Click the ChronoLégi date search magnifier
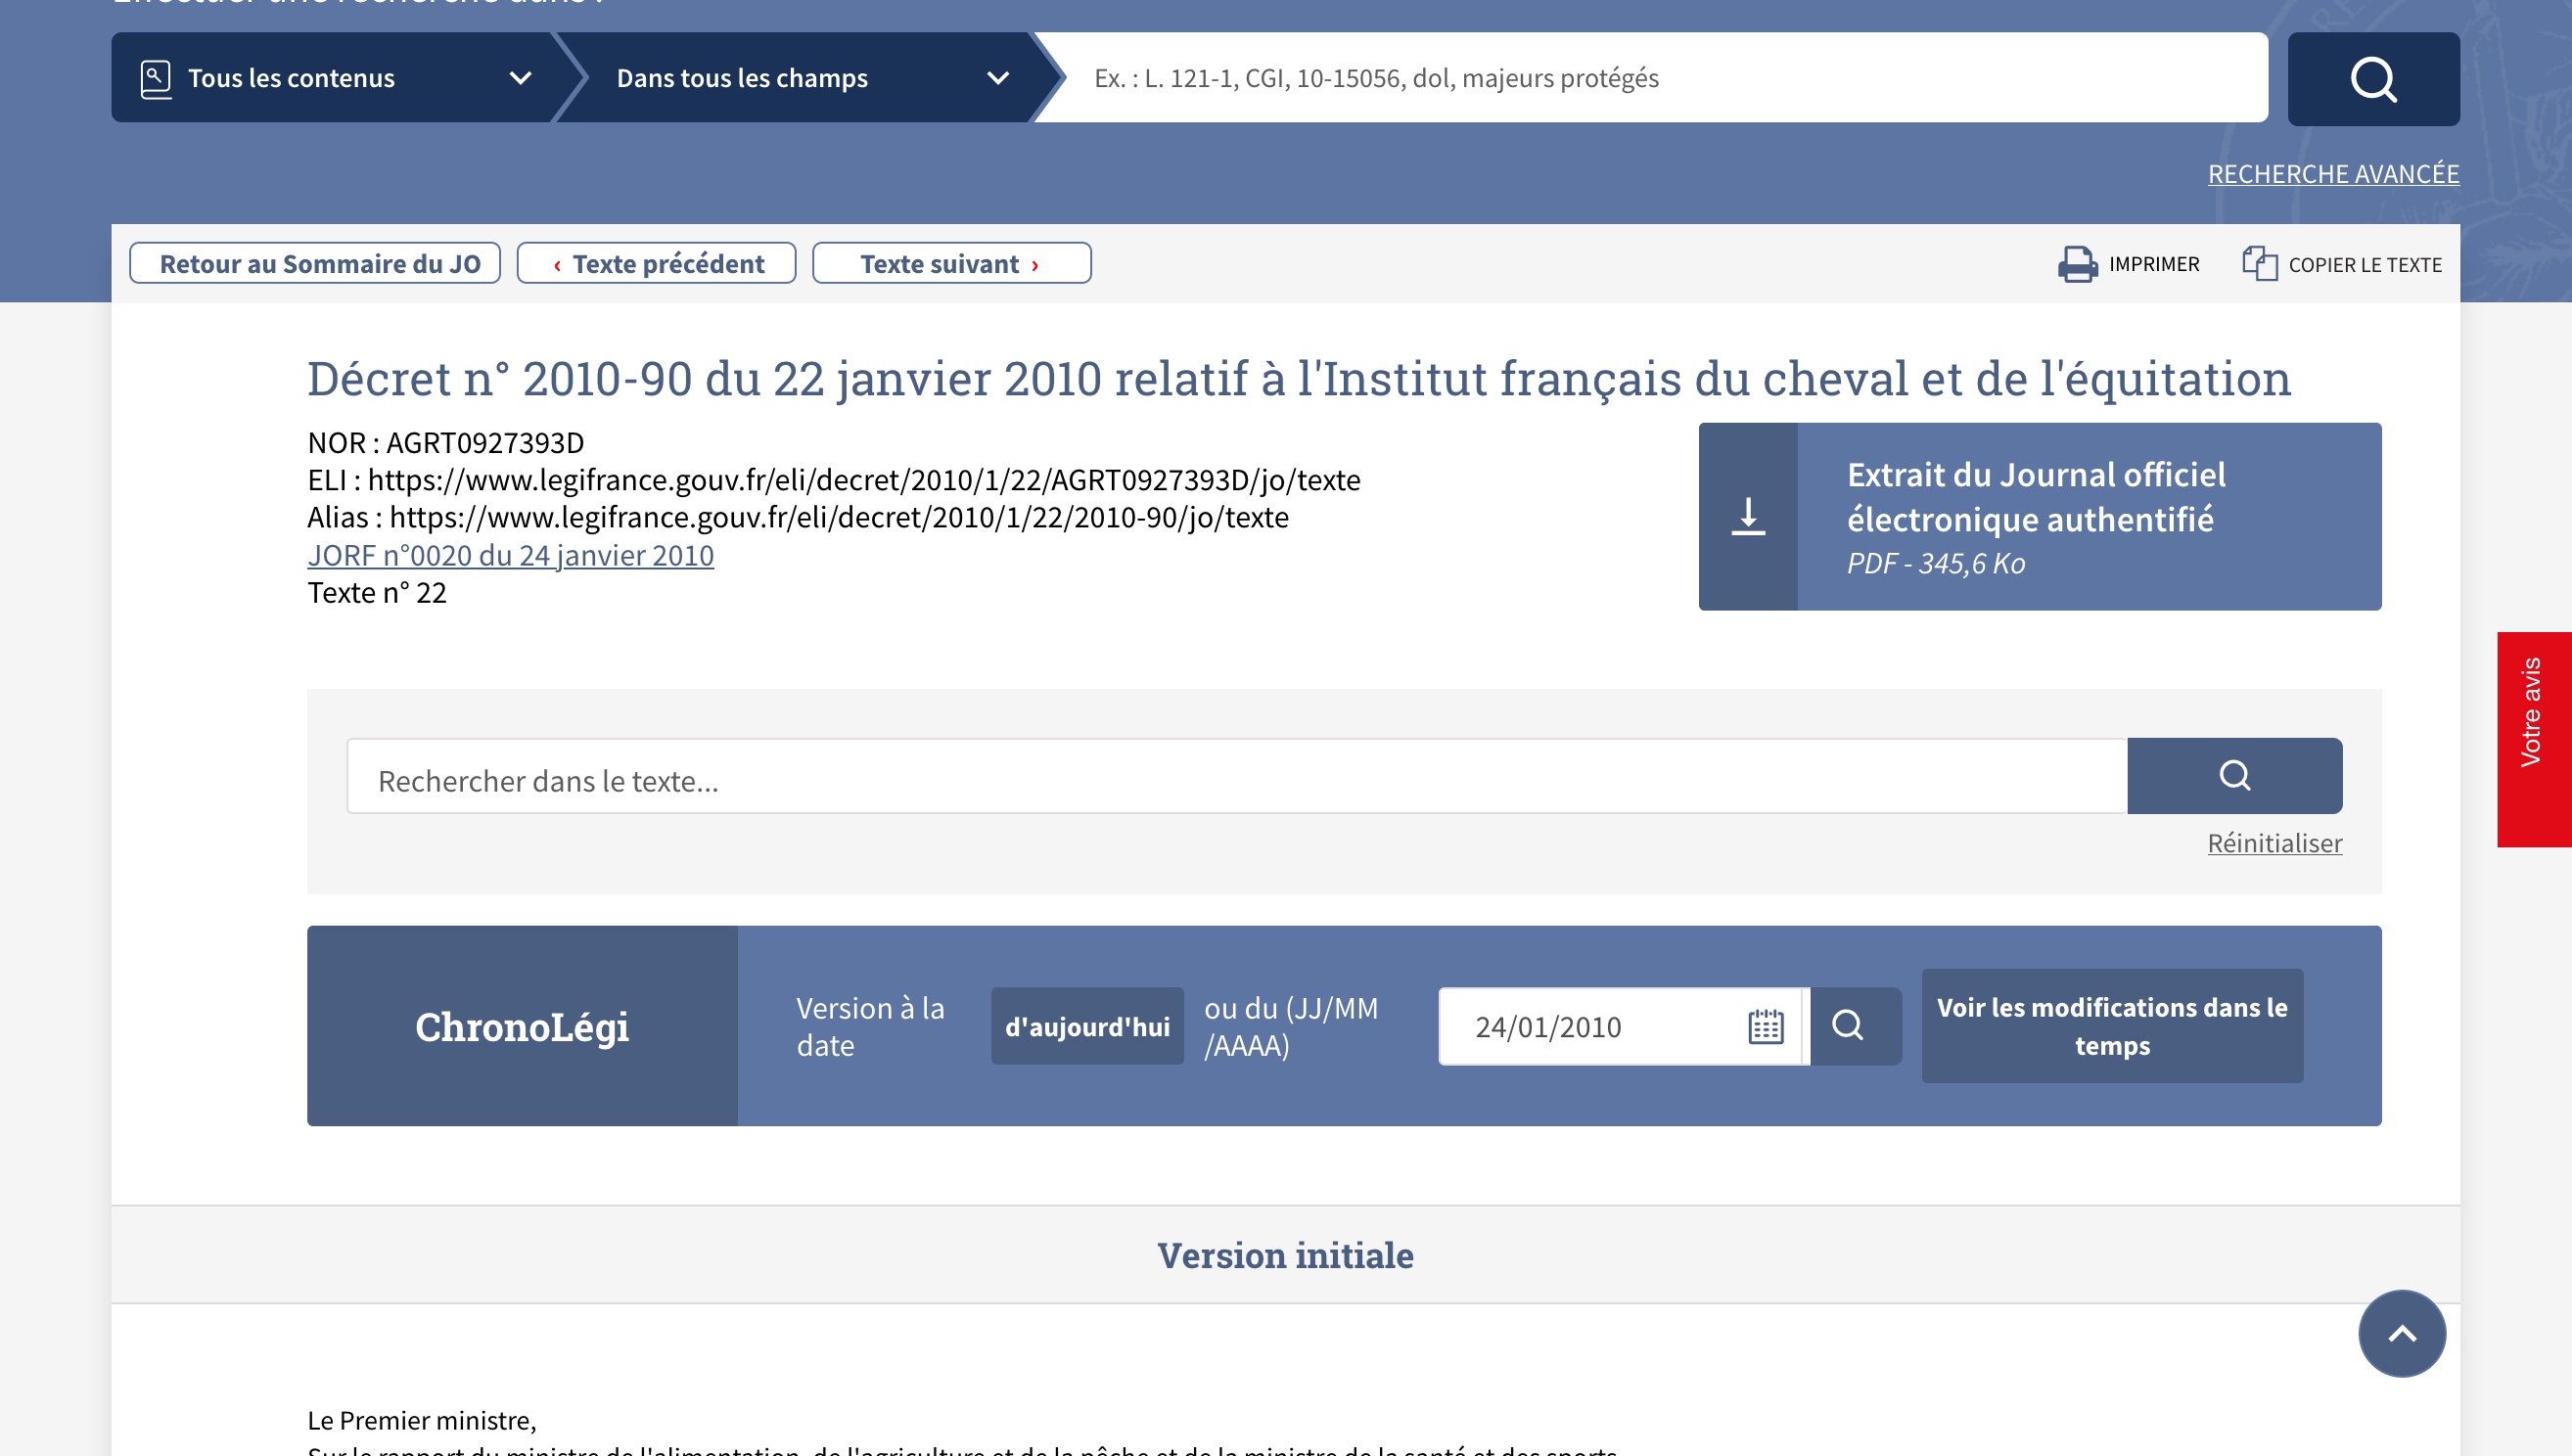 click(1848, 1026)
